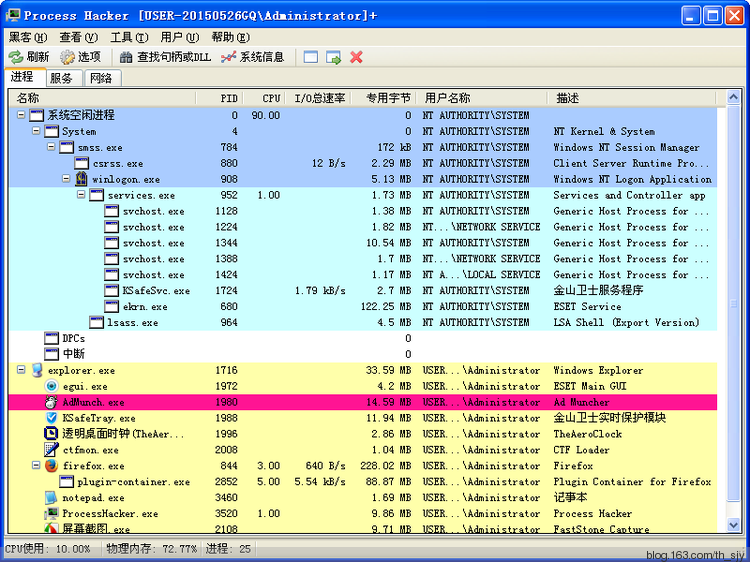Click the ctfmon.exe pen icon
Viewport: 750px width, 562px height.
click(51, 450)
